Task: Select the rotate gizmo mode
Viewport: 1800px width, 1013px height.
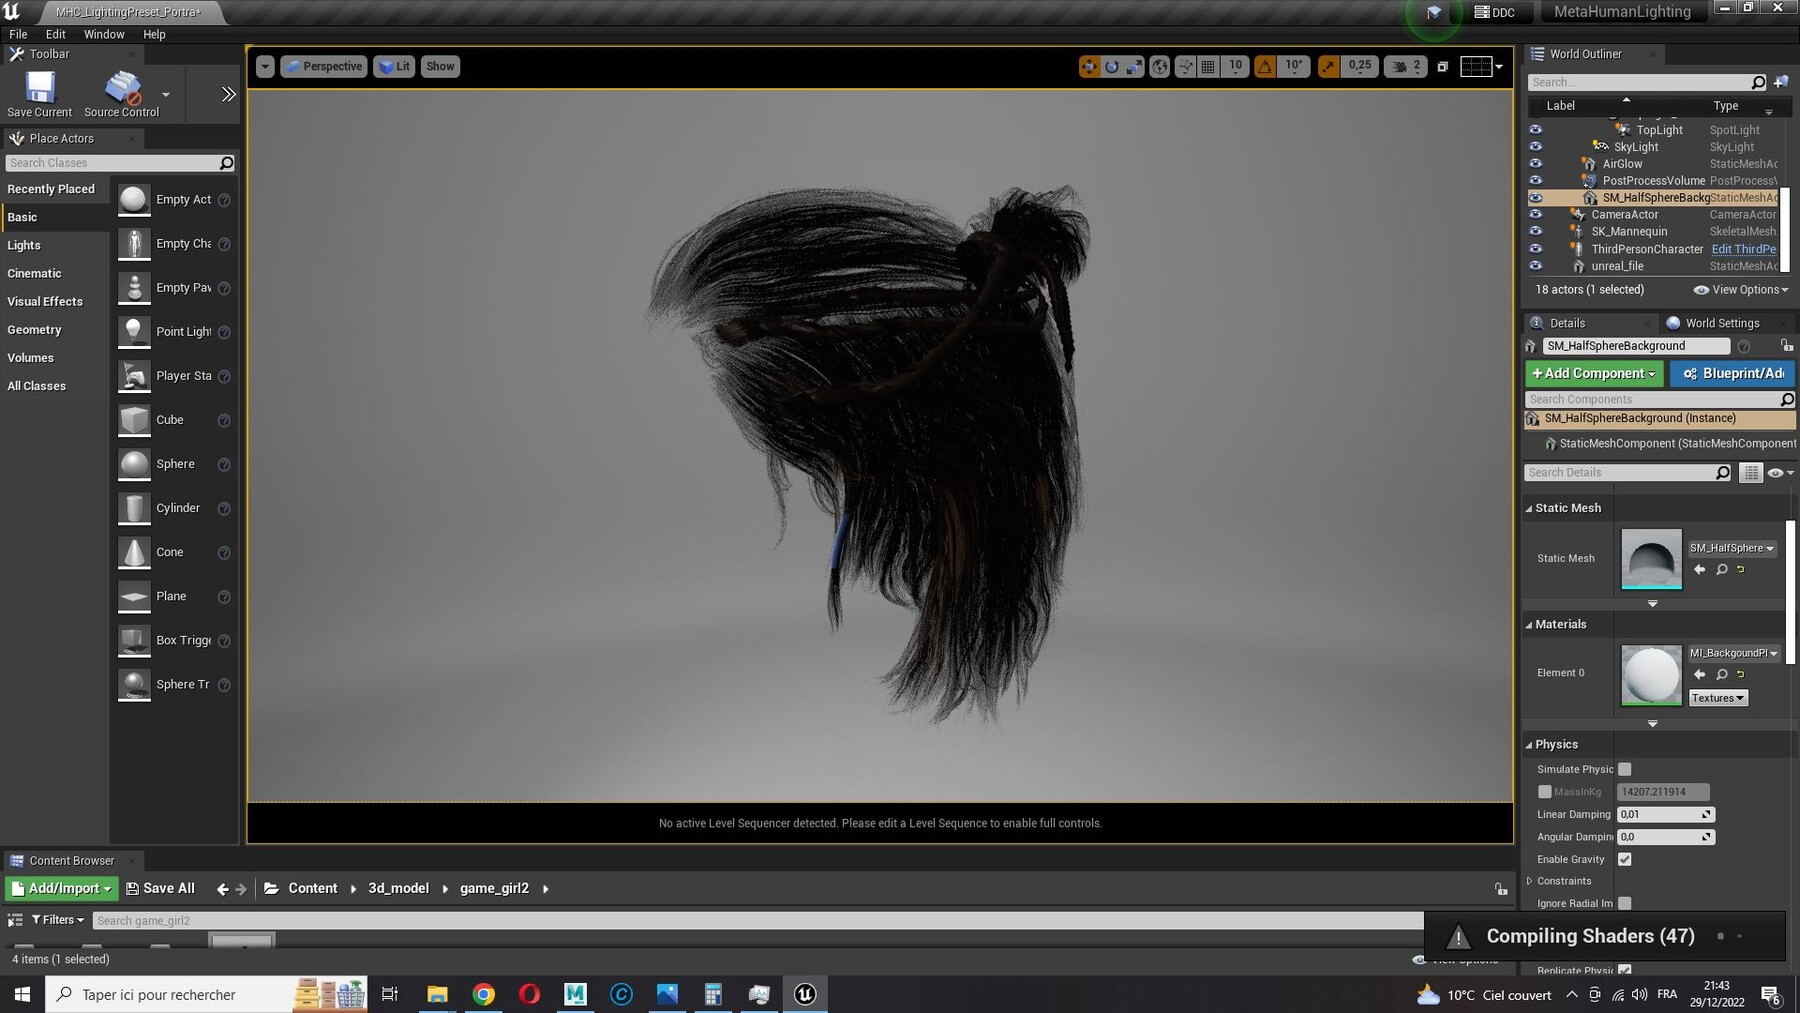Action: pyautogui.click(x=1112, y=66)
